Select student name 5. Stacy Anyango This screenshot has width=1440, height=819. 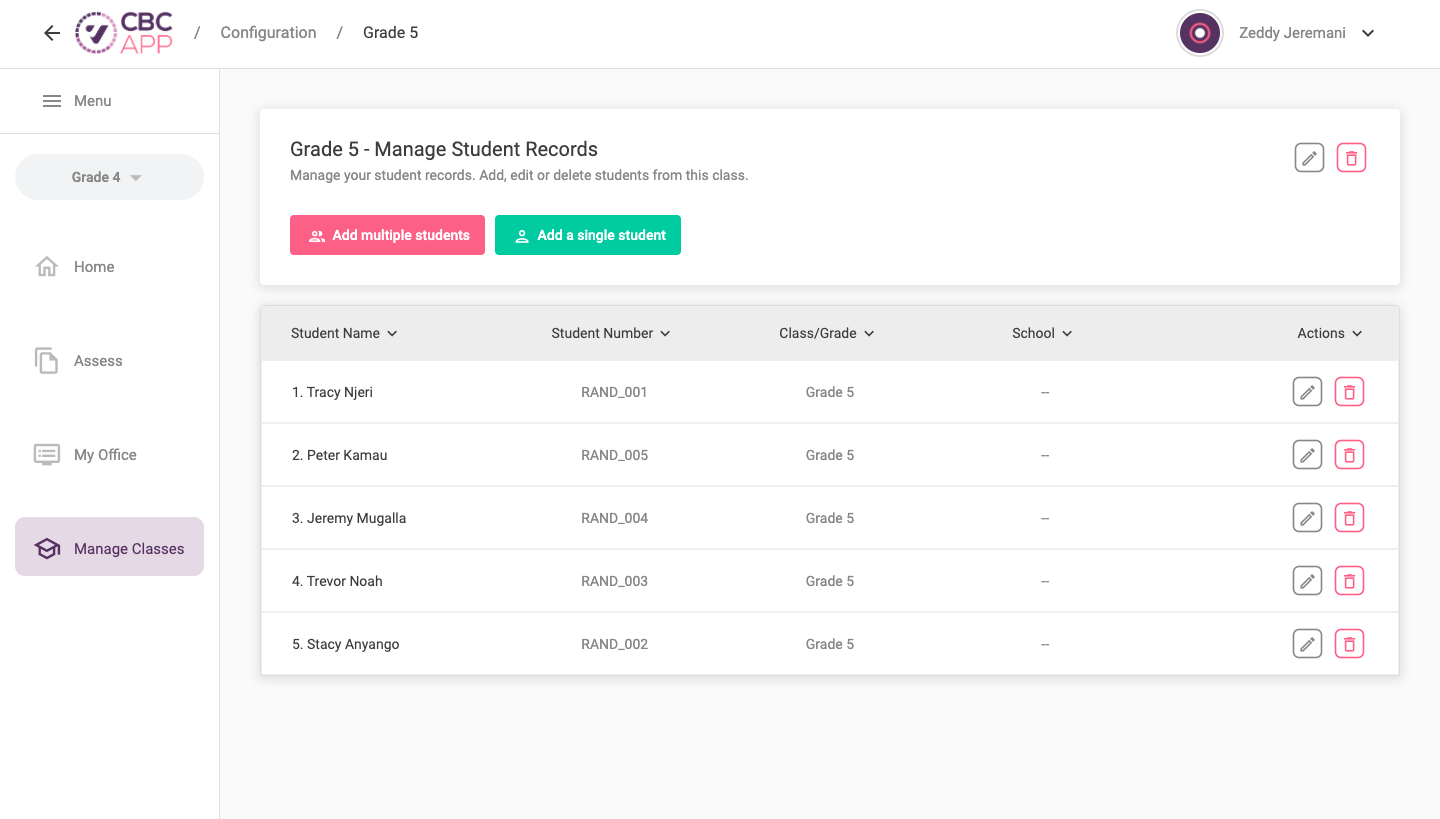tap(345, 644)
